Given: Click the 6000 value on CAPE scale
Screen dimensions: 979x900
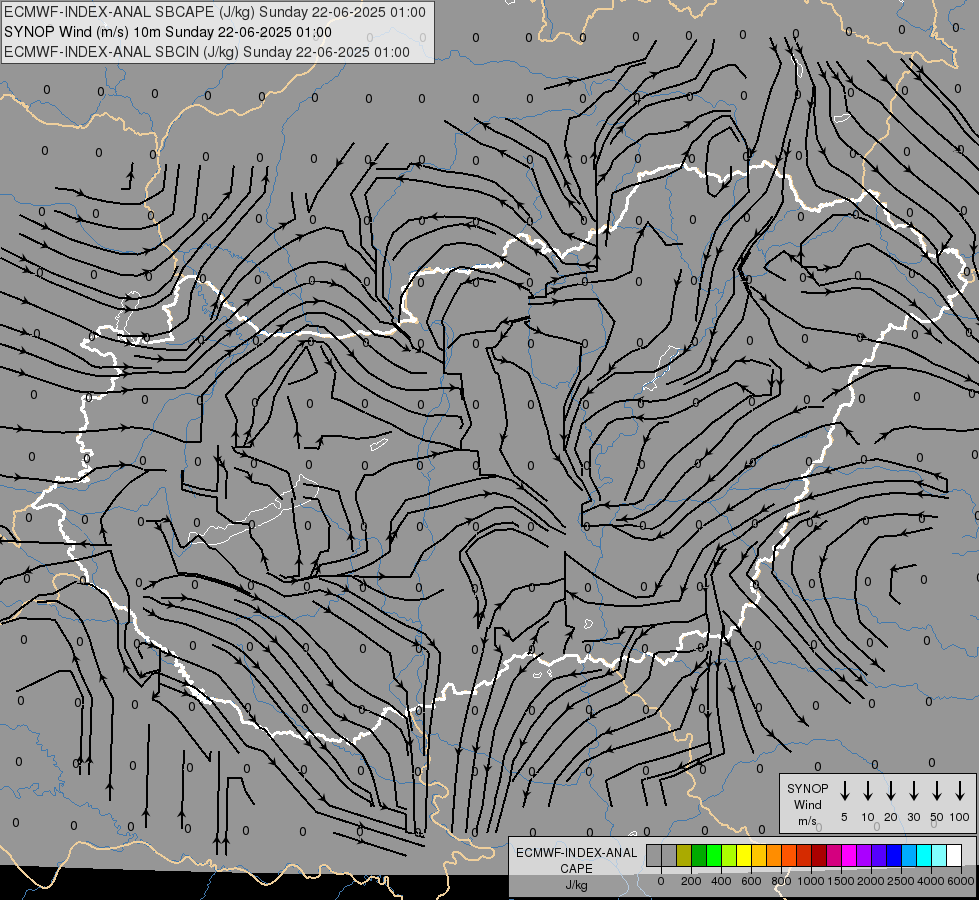Looking at the screenshot, I should 961,881.
